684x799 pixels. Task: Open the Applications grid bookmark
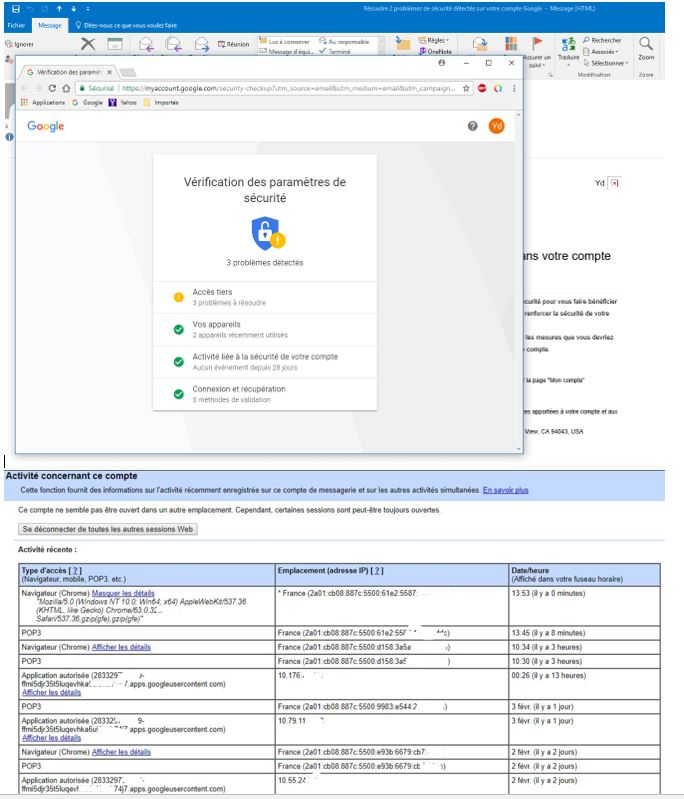(43, 102)
